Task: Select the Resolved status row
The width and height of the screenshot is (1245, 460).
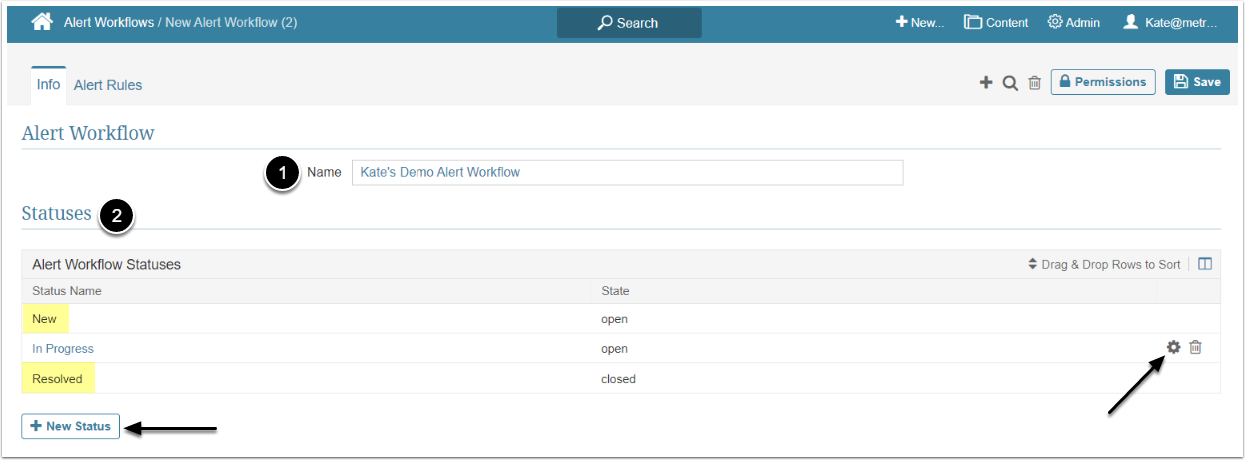Action: click(621, 379)
